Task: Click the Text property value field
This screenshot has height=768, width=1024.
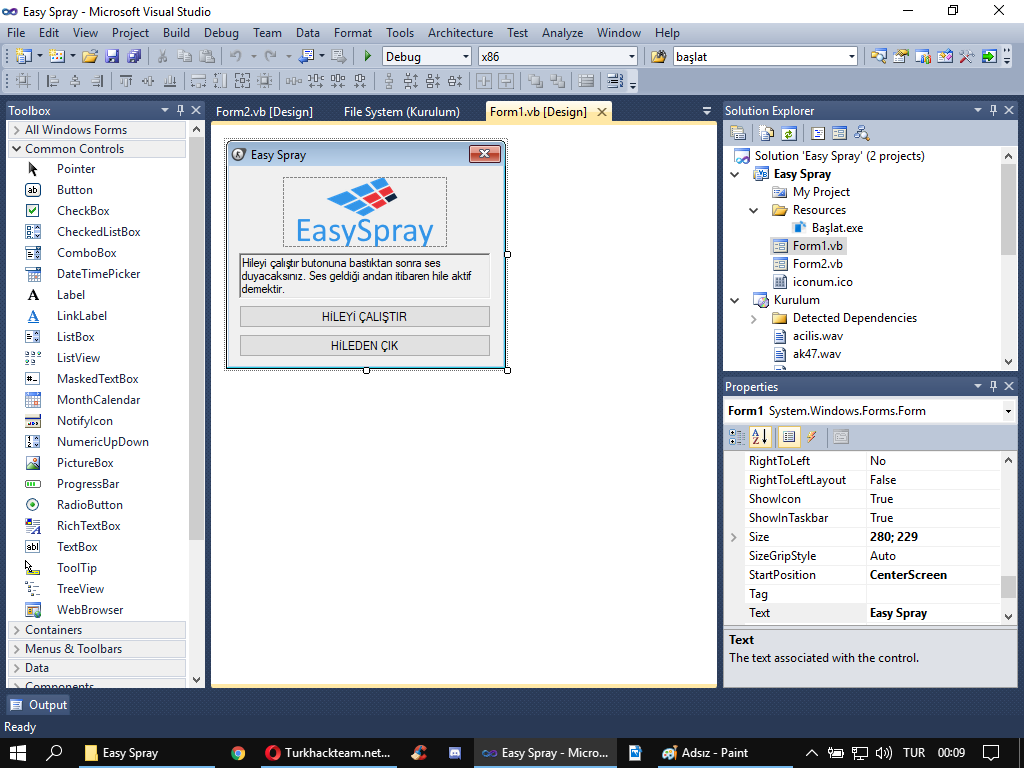Action: click(x=934, y=613)
